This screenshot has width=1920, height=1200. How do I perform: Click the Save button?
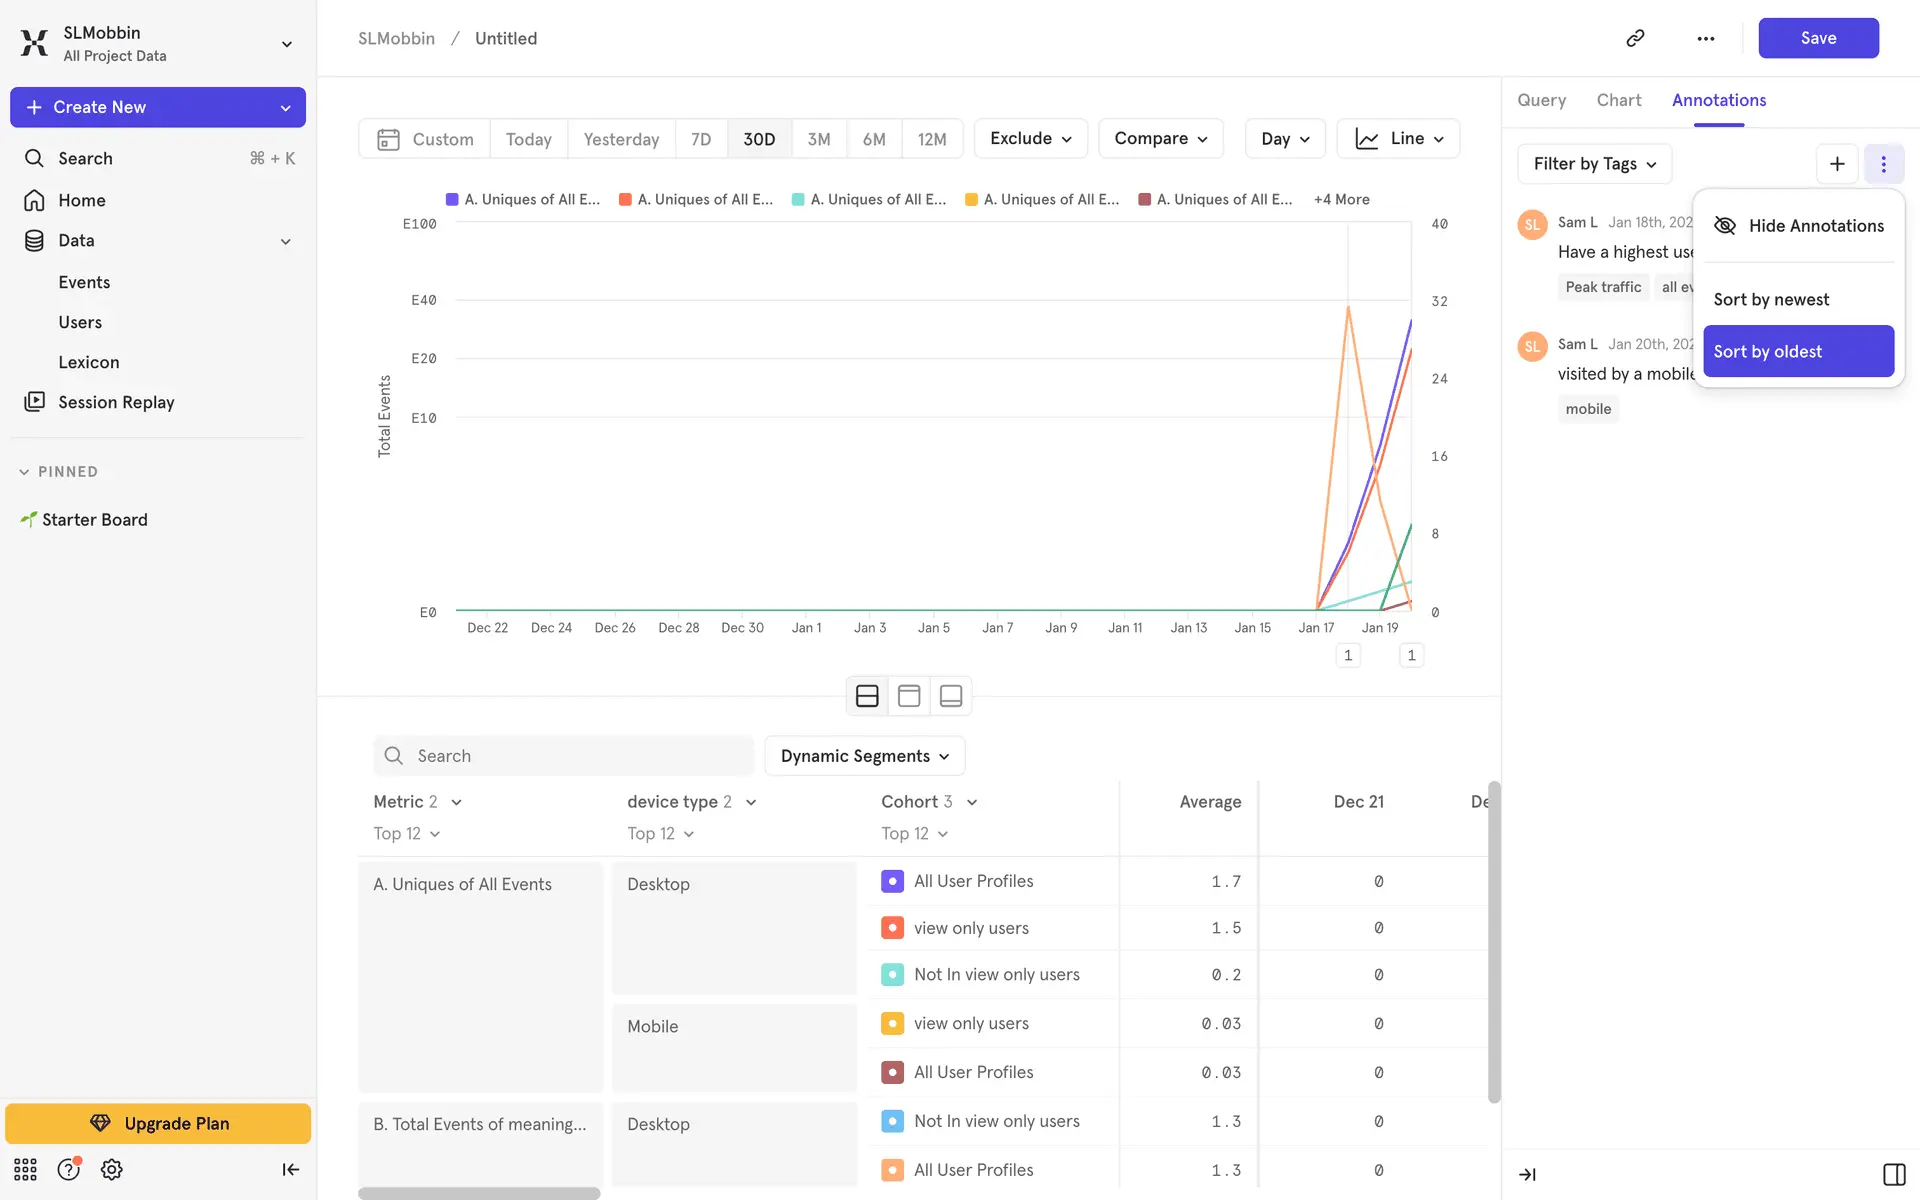click(x=1817, y=38)
